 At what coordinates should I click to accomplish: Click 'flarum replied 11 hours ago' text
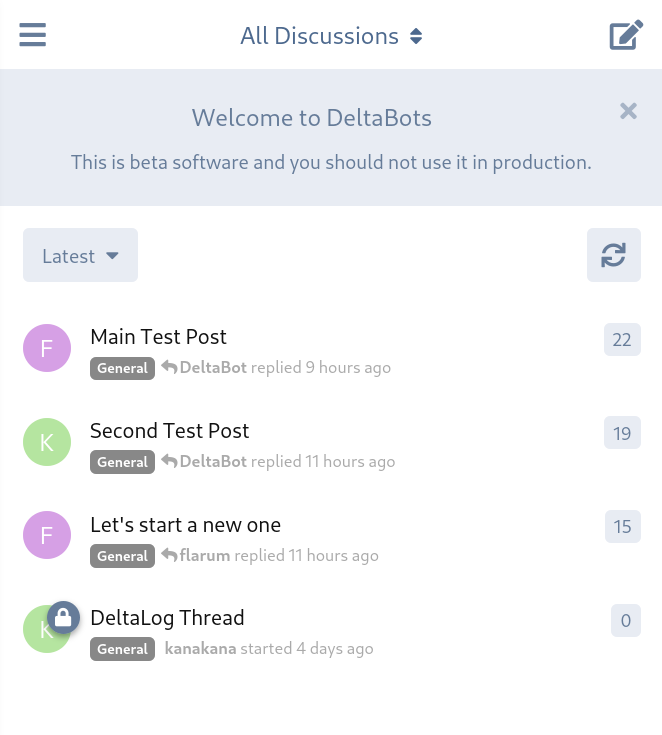tap(279, 555)
